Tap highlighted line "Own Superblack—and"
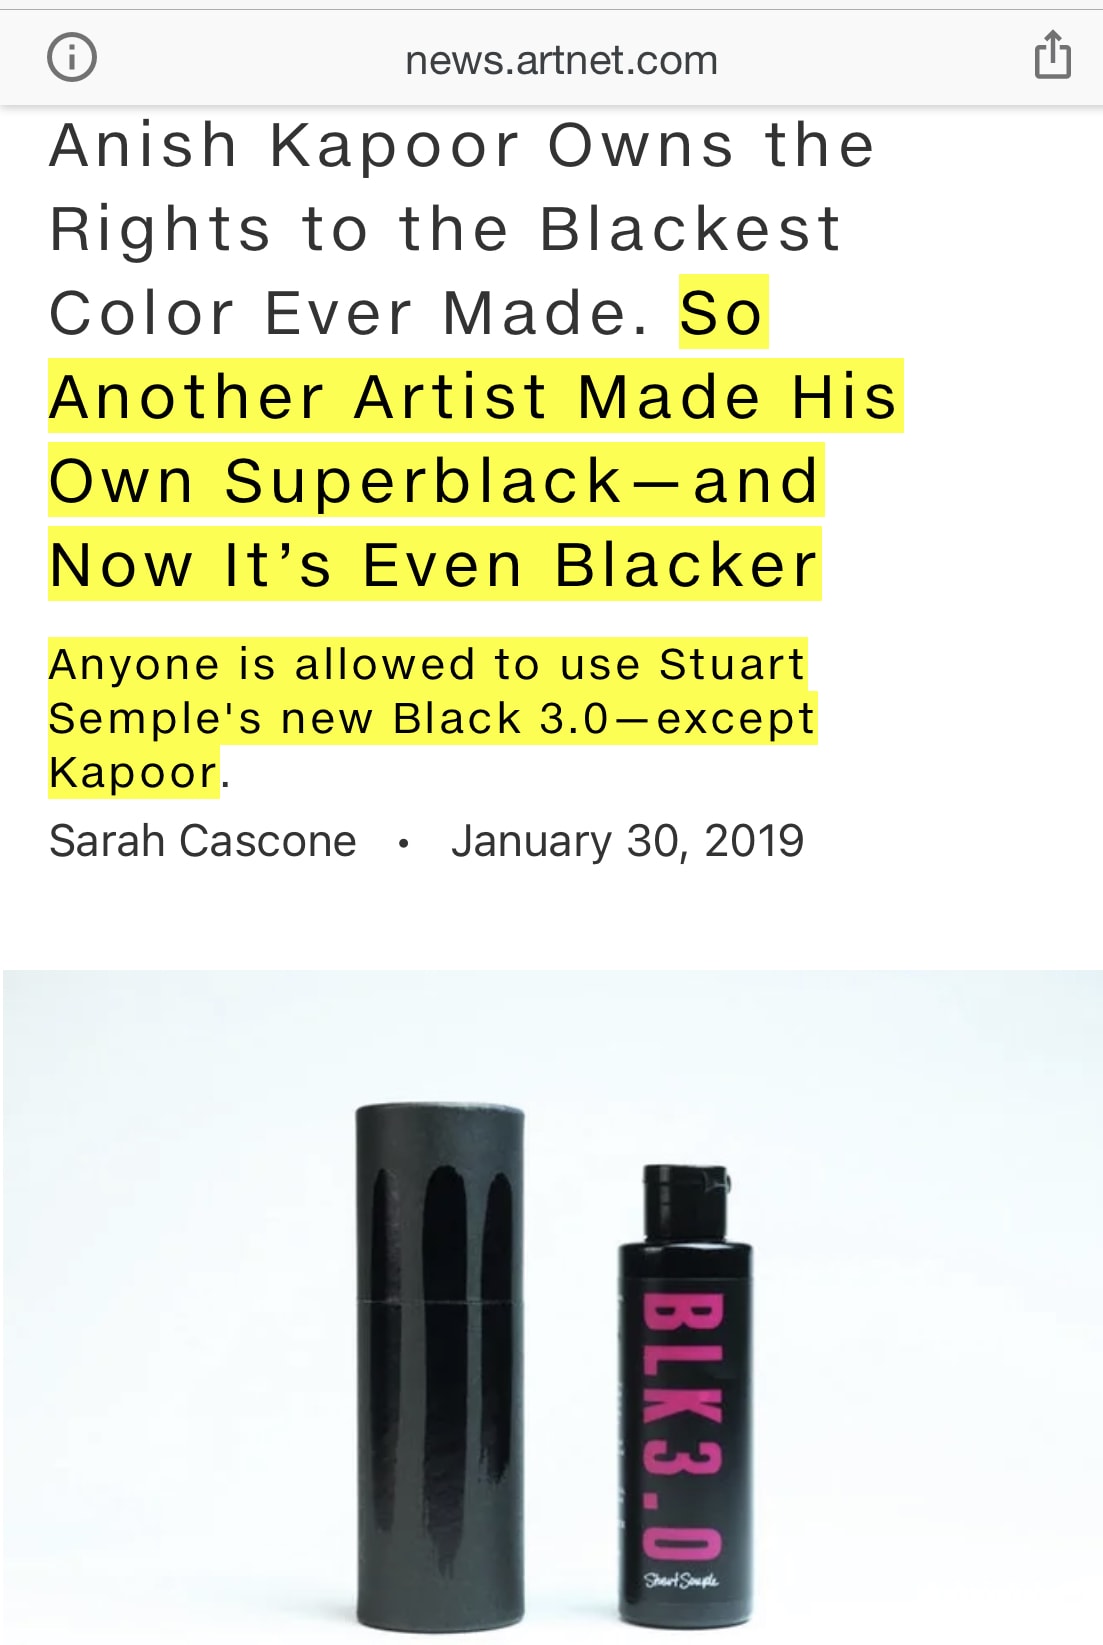Screen dimensions: 1103x1645 click(x=435, y=481)
